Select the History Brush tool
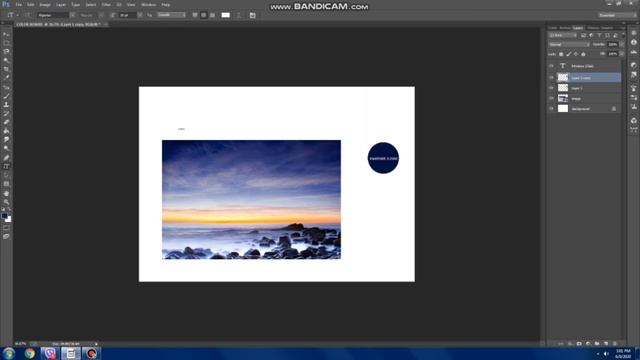This screenshot has width=640, height=360. pyautogui.click(x=6, y=113)
